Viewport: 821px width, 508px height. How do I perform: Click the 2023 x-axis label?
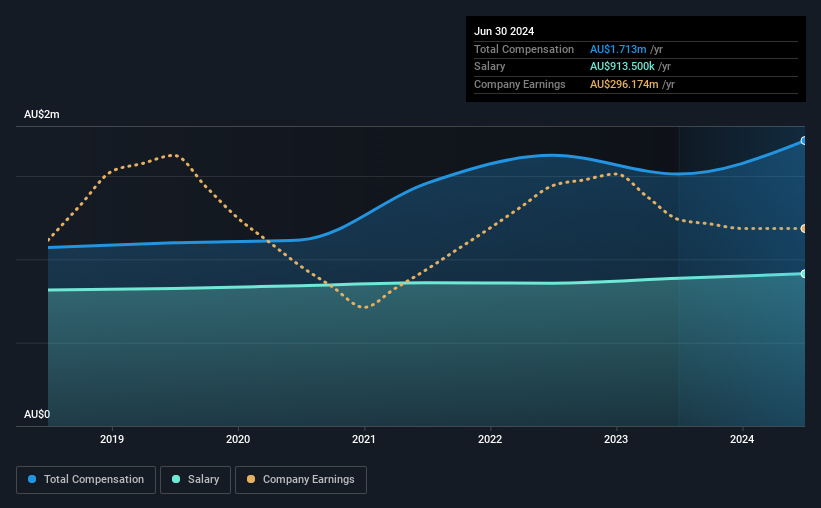tap(616, 439)
